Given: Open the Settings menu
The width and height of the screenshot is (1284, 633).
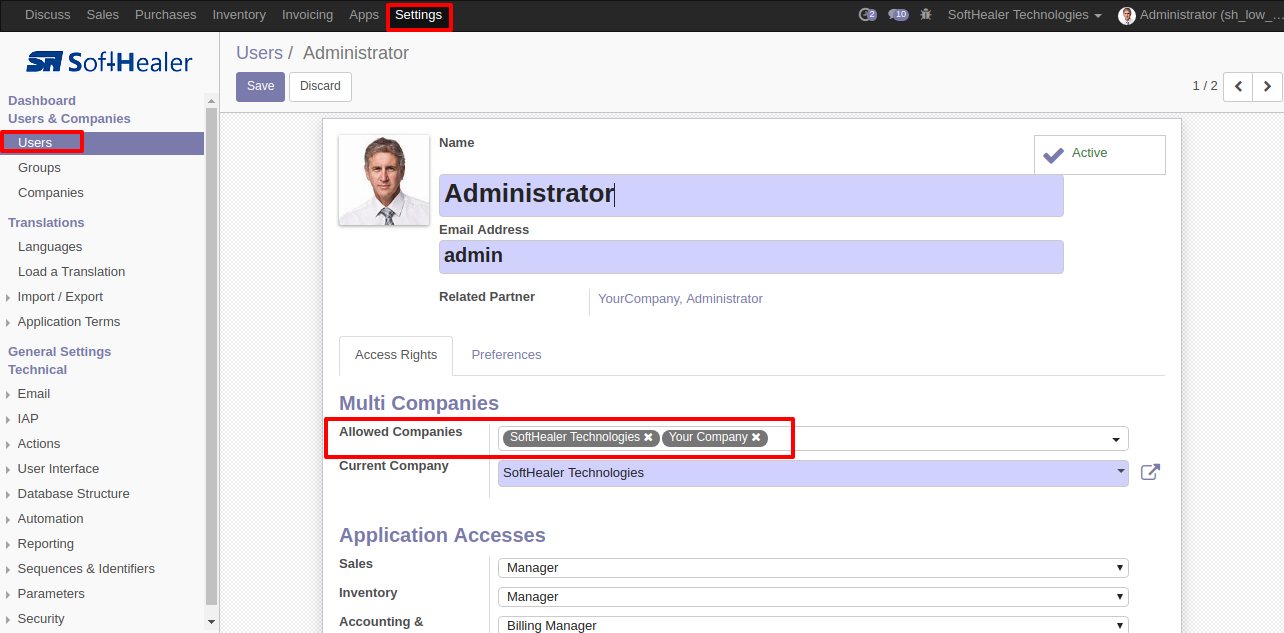Looking at the screenshot, I should (x=418, y=15).
